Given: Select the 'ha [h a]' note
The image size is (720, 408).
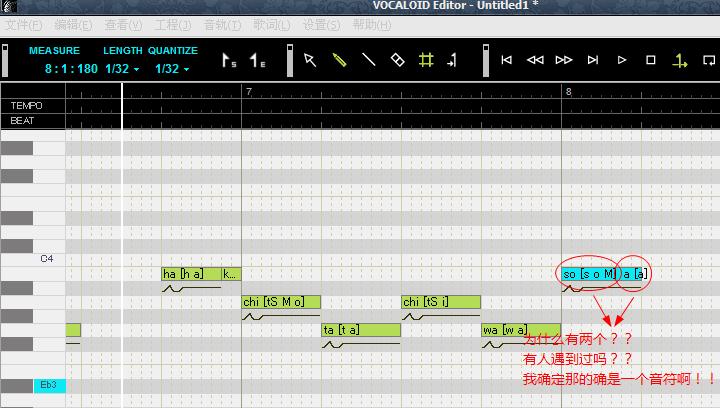Looking at the screenshot, I should click(x=191, y=274).
